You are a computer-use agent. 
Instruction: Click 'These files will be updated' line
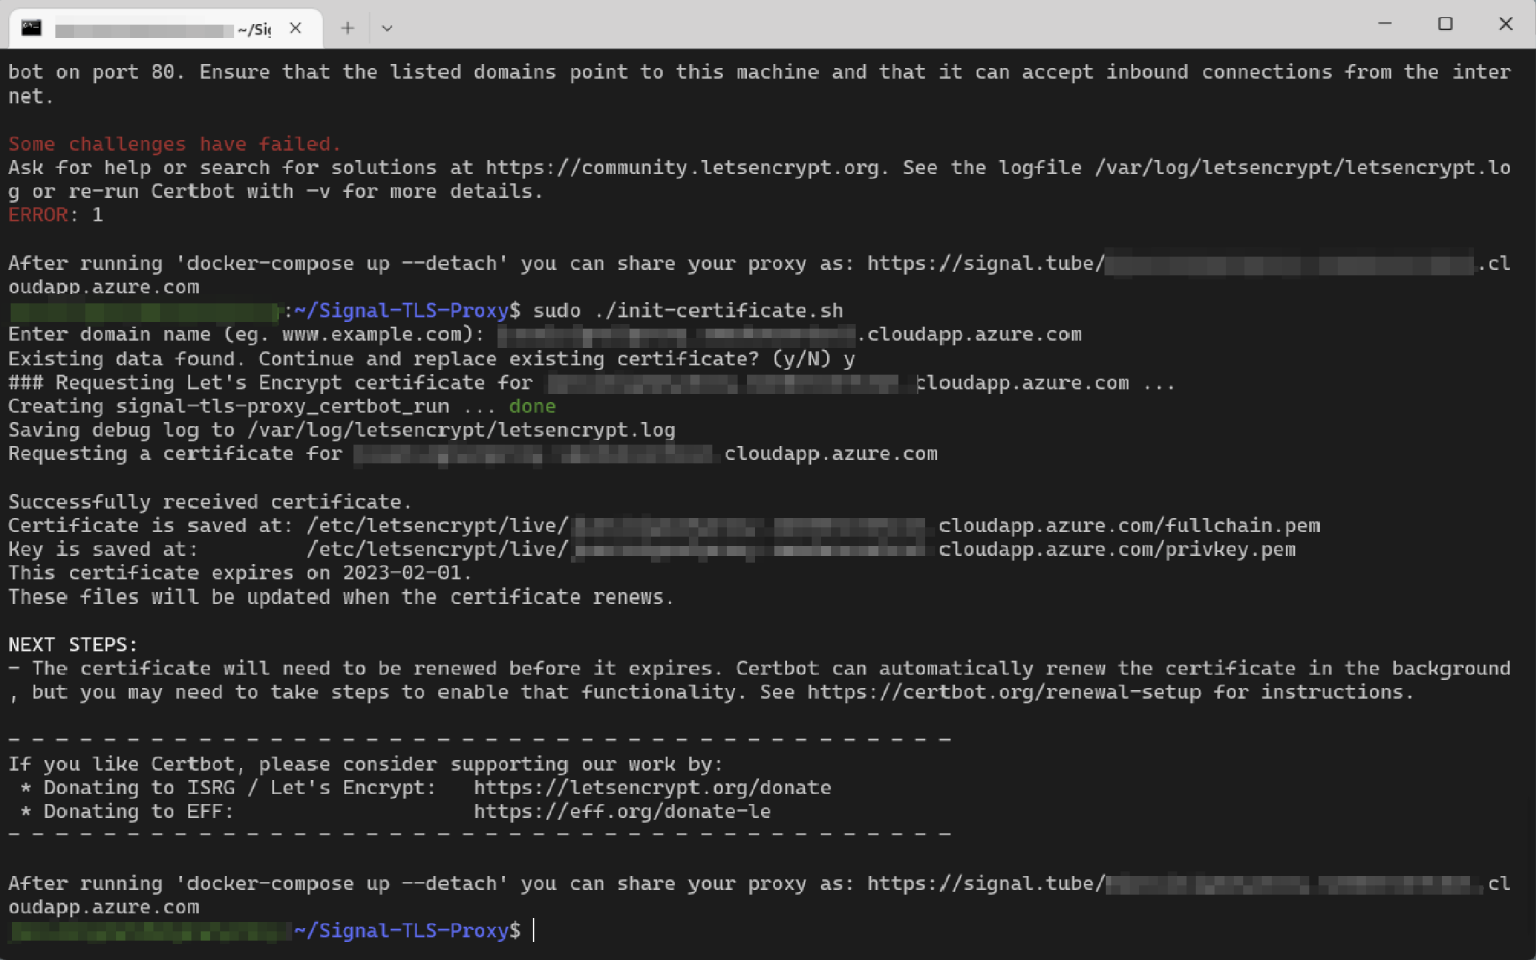click(341, 597)
